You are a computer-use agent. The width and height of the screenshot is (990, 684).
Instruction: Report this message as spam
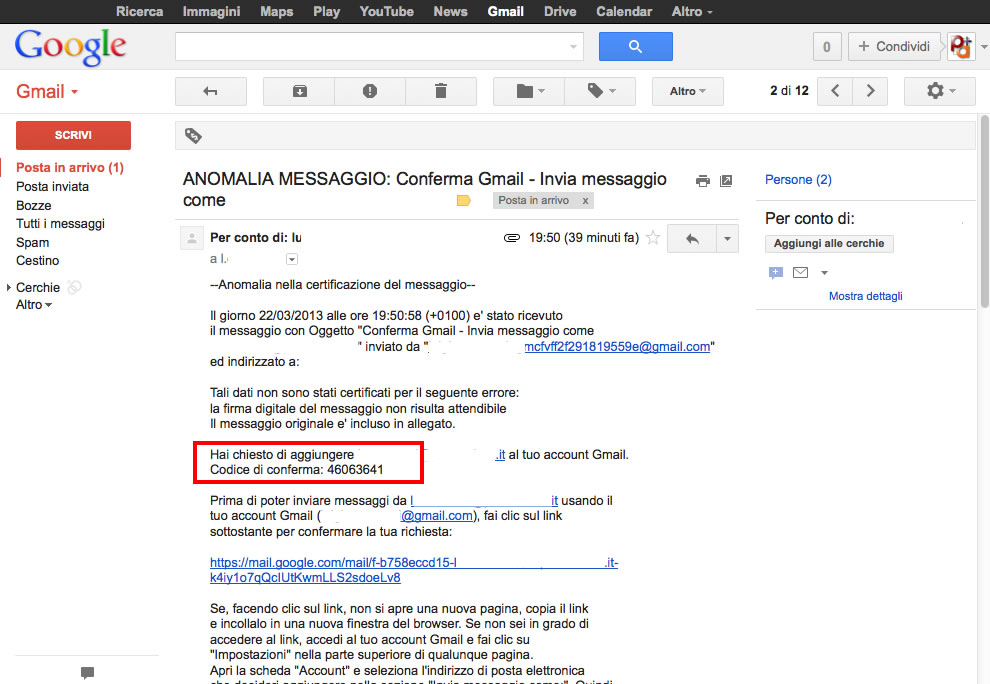pos(370,91)
